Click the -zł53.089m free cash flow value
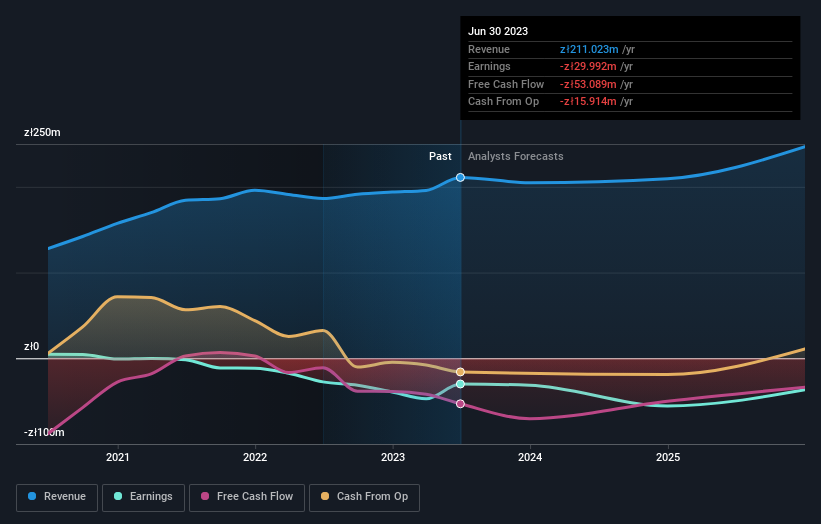This screenshot has height=524, width=821. point(588,84)
